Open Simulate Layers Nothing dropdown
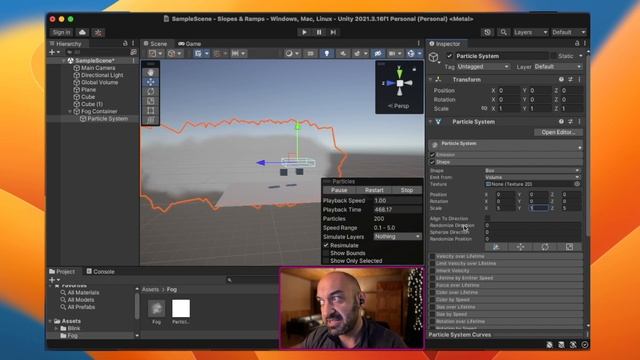This screenshot has height=360, width=640. click(x=397, y=237)
